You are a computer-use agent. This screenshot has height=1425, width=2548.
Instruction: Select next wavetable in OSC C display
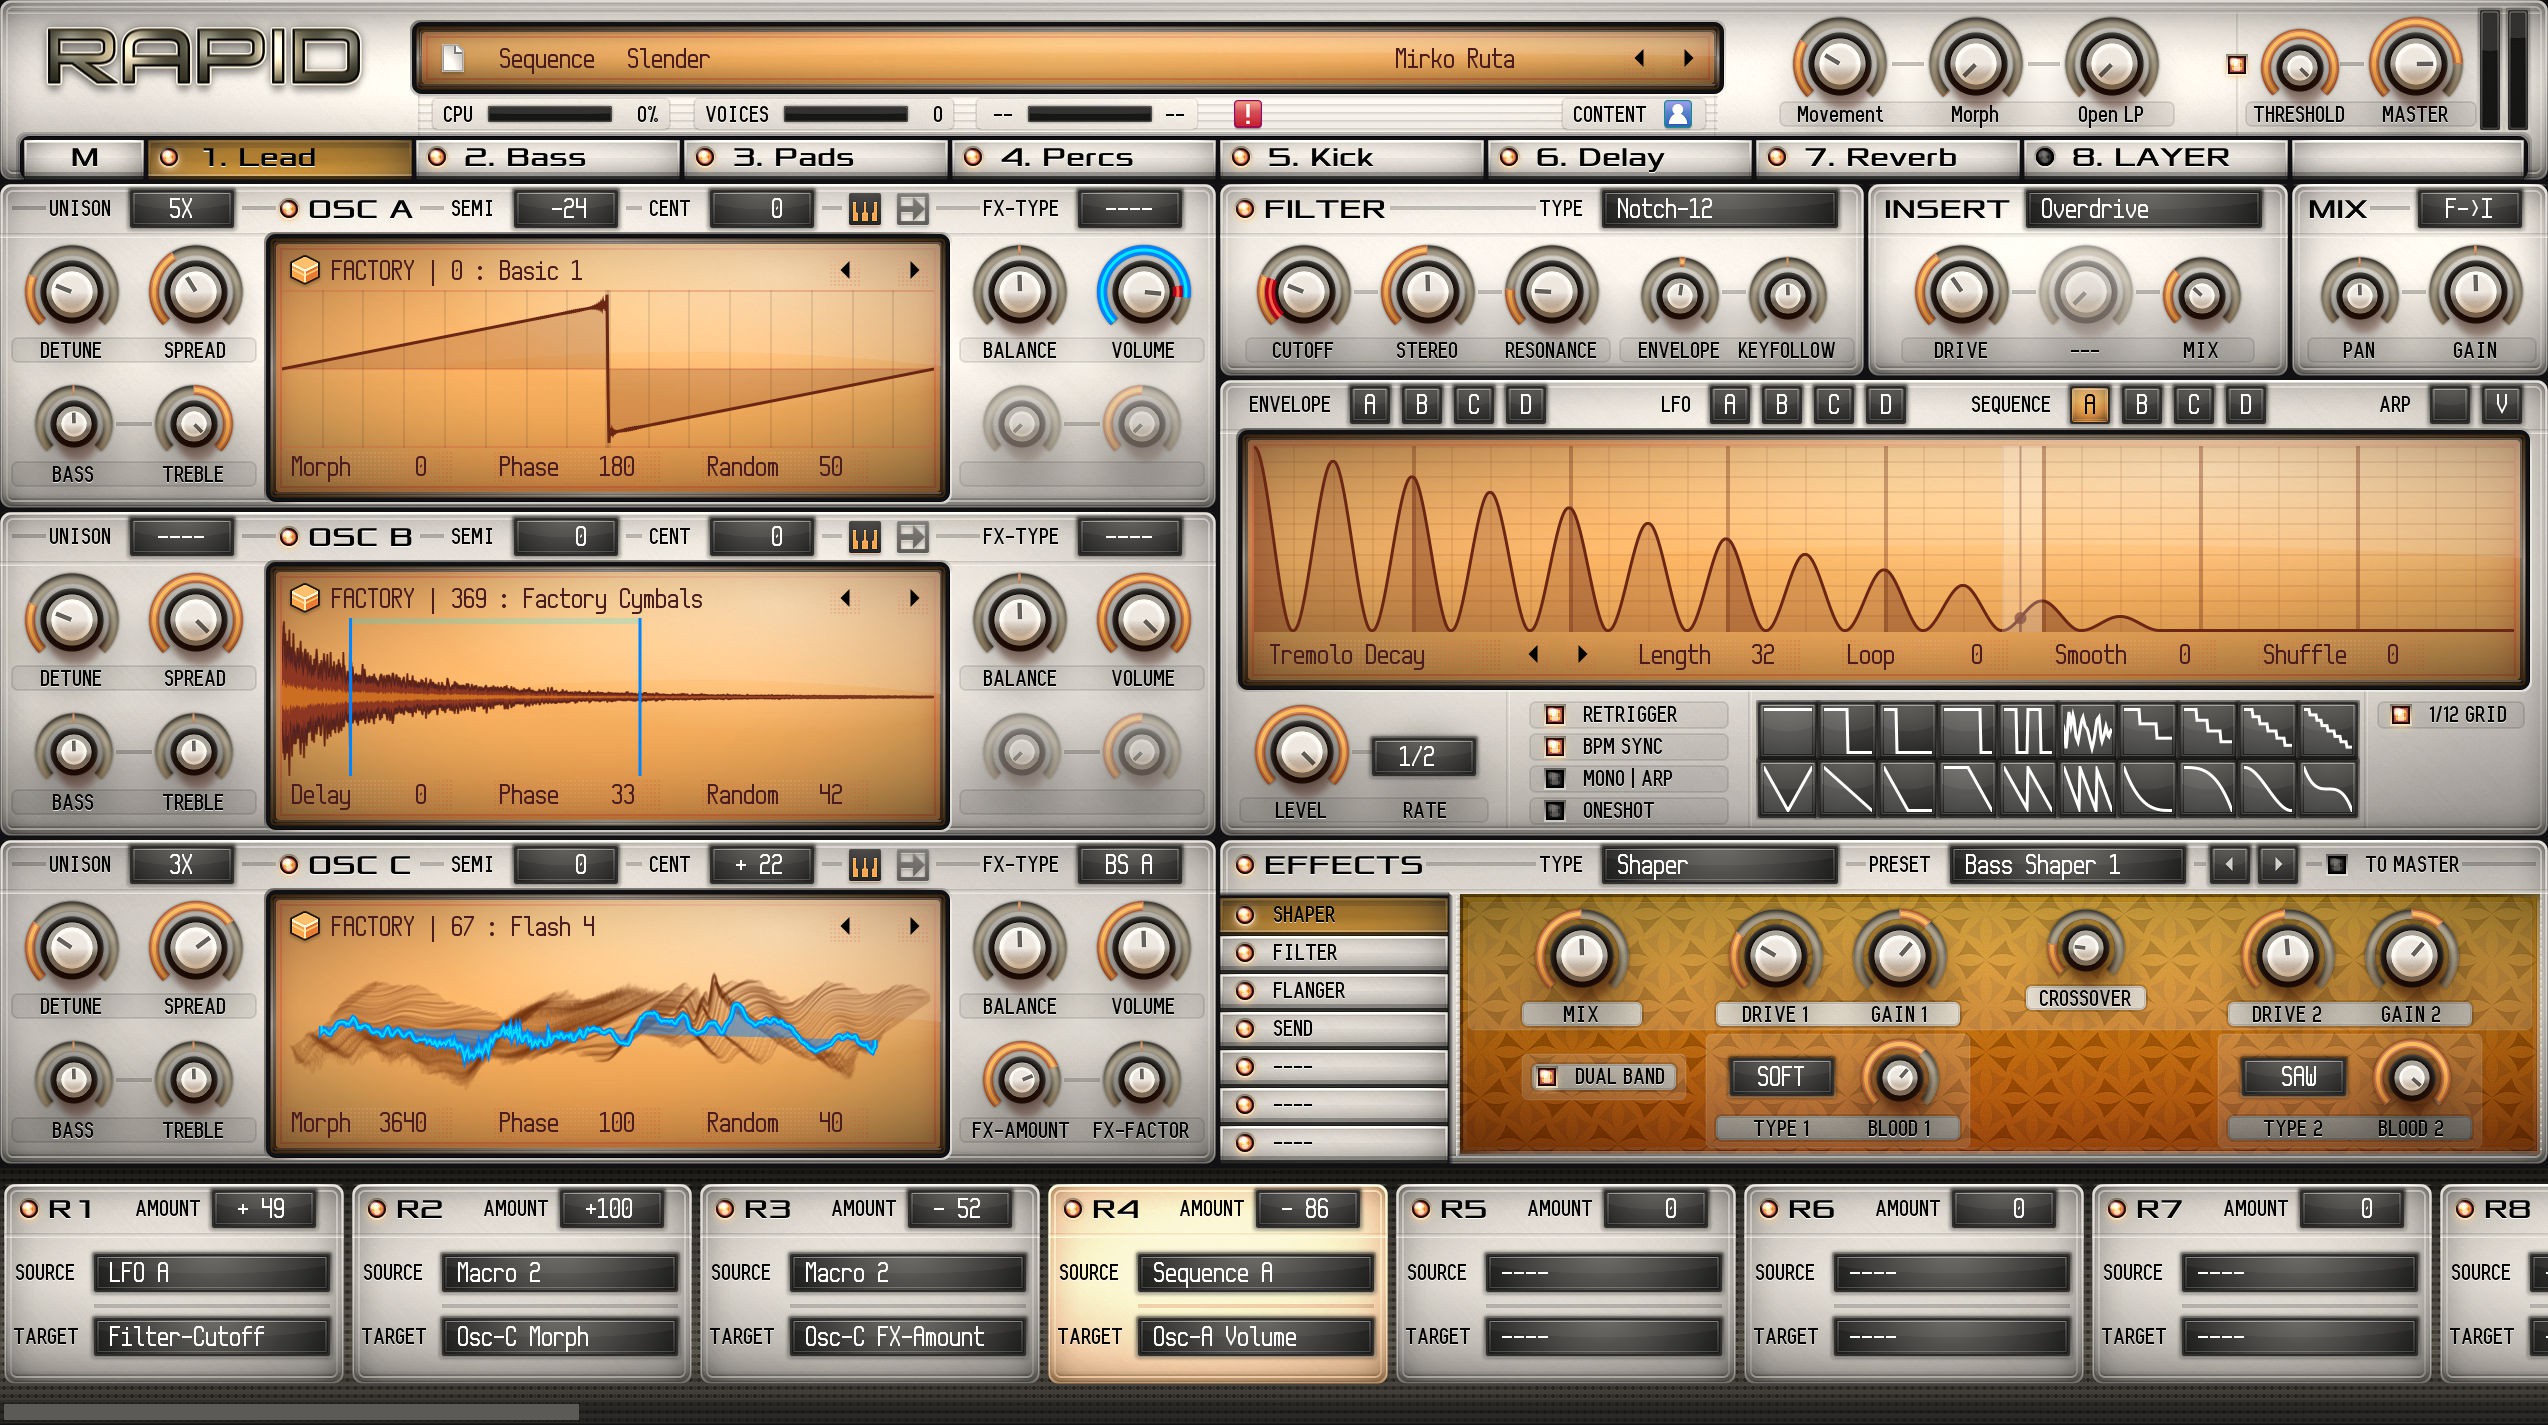click(914, 926)
